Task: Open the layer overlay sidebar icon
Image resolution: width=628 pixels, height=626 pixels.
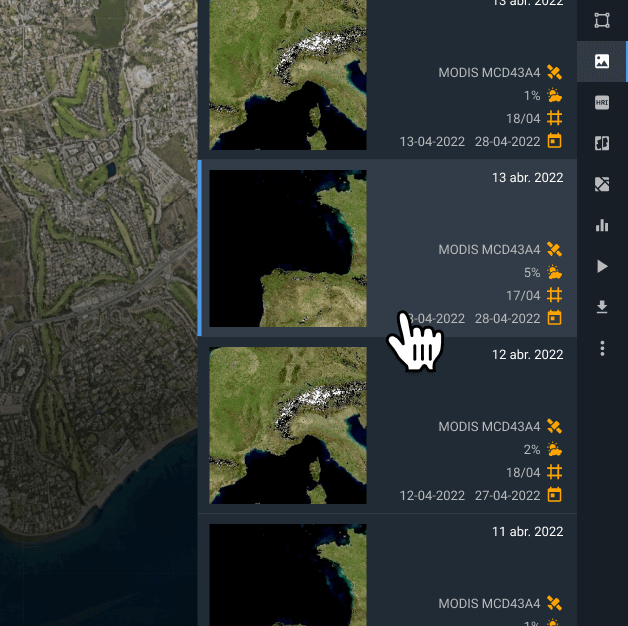Action: tap(602, 184)
